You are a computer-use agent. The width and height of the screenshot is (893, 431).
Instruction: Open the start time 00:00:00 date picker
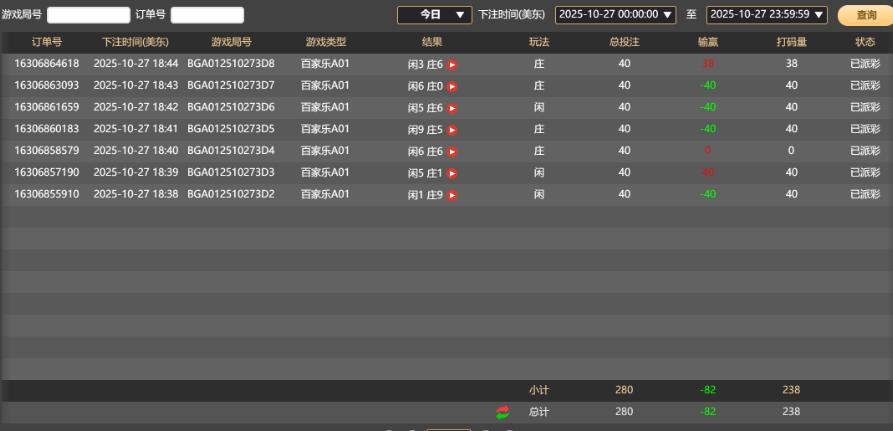pyautogui.click(x=615, y=15)
